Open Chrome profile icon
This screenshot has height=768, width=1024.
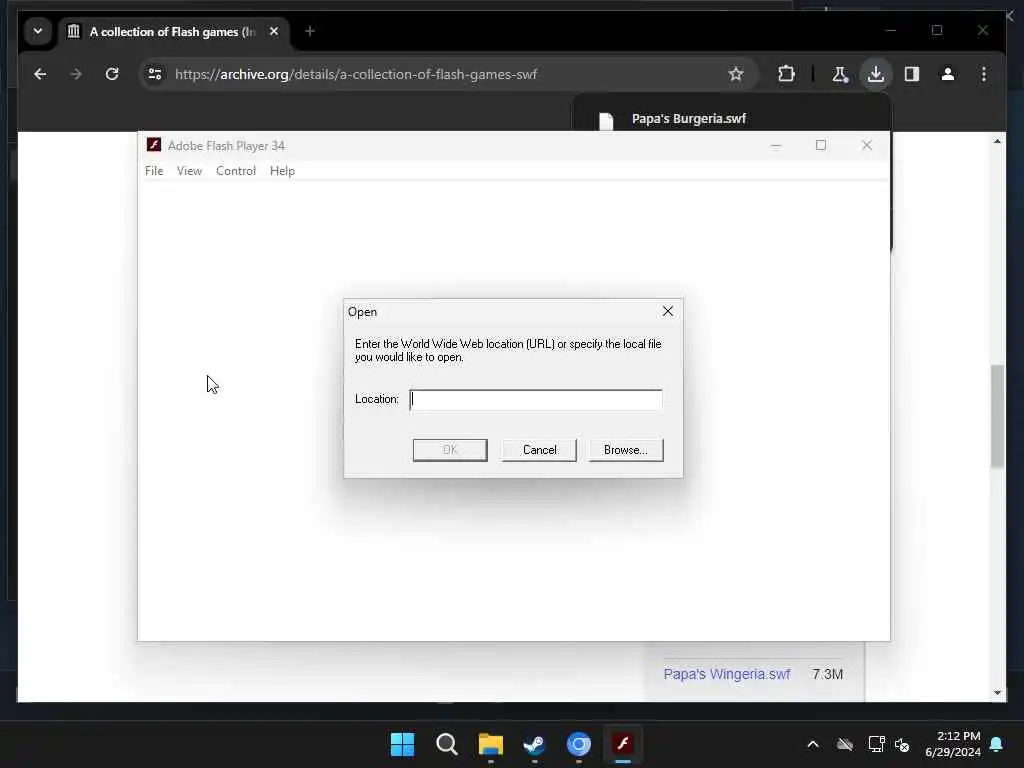948,74
